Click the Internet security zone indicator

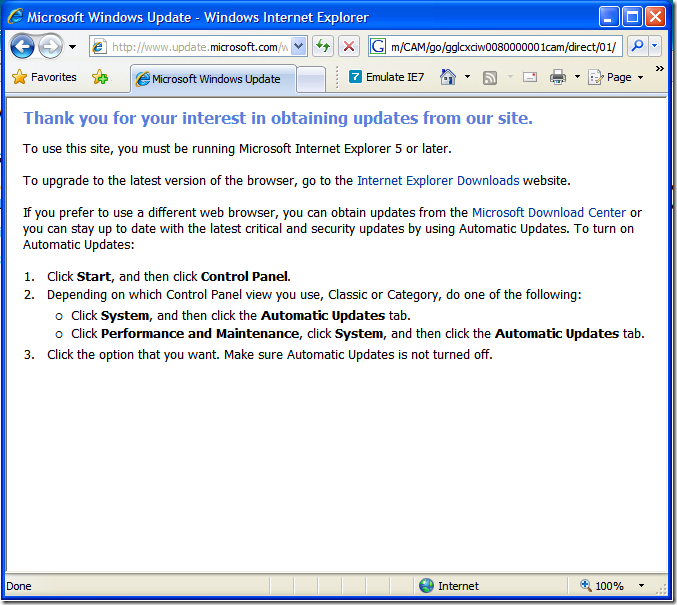pyautogui.click(x=449, y=586)
